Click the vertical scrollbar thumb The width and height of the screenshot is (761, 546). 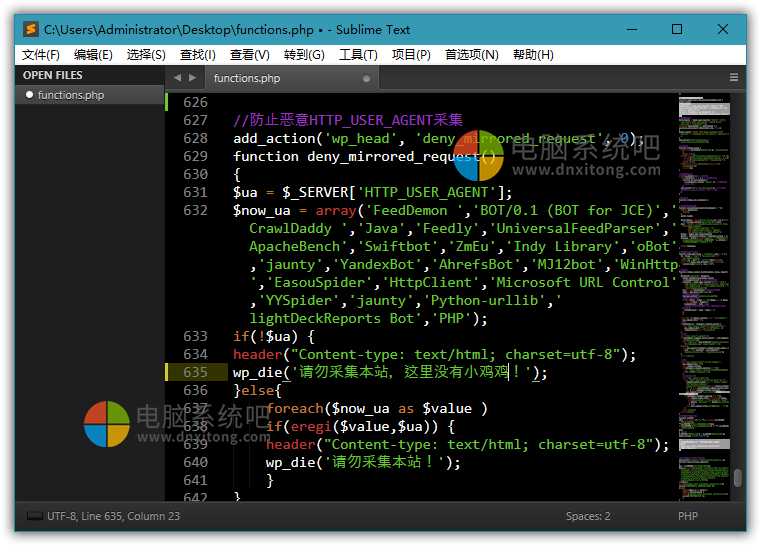click(738, 478)
